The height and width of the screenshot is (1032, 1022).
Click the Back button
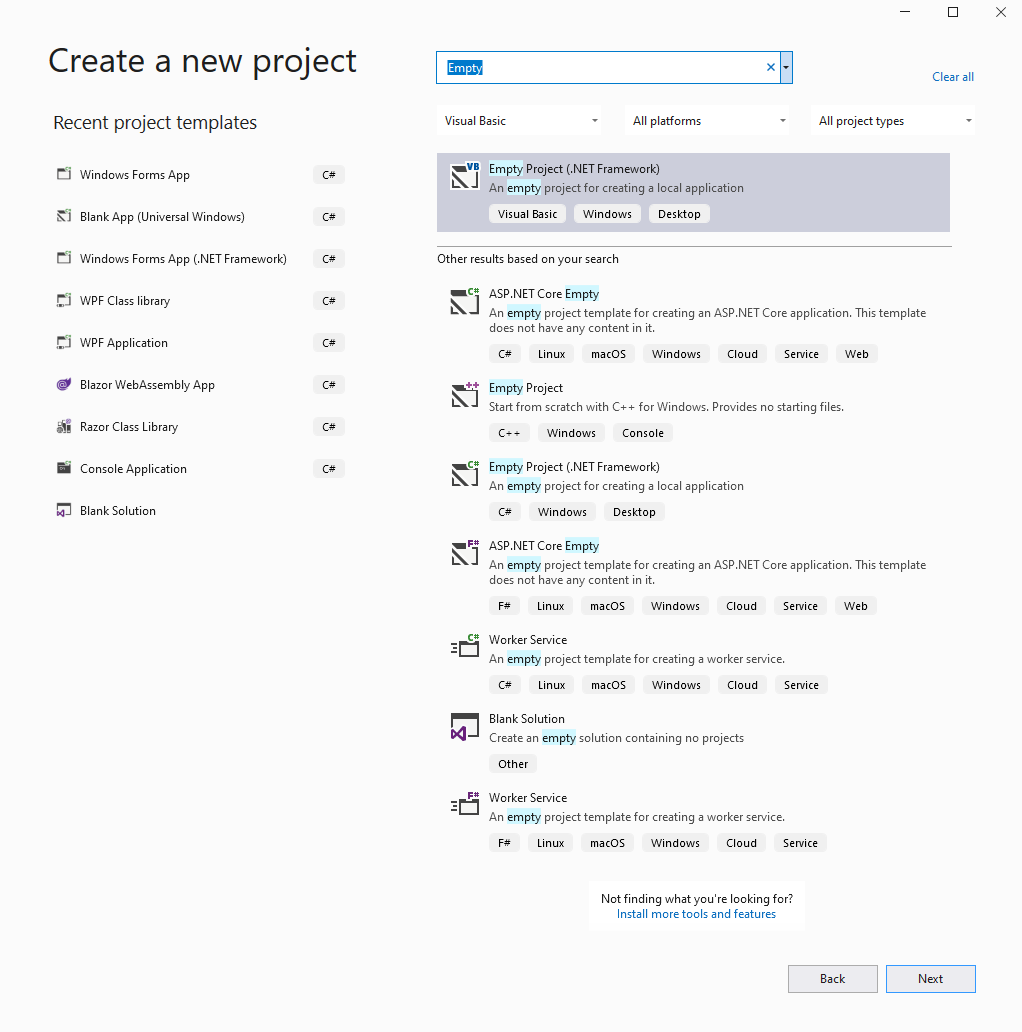tap(832, 979)
